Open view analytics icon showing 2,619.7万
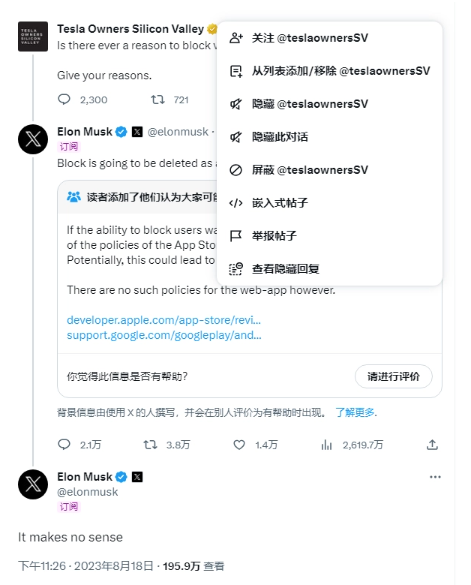Viewport: 471px width, 585px height. (327, 444)
